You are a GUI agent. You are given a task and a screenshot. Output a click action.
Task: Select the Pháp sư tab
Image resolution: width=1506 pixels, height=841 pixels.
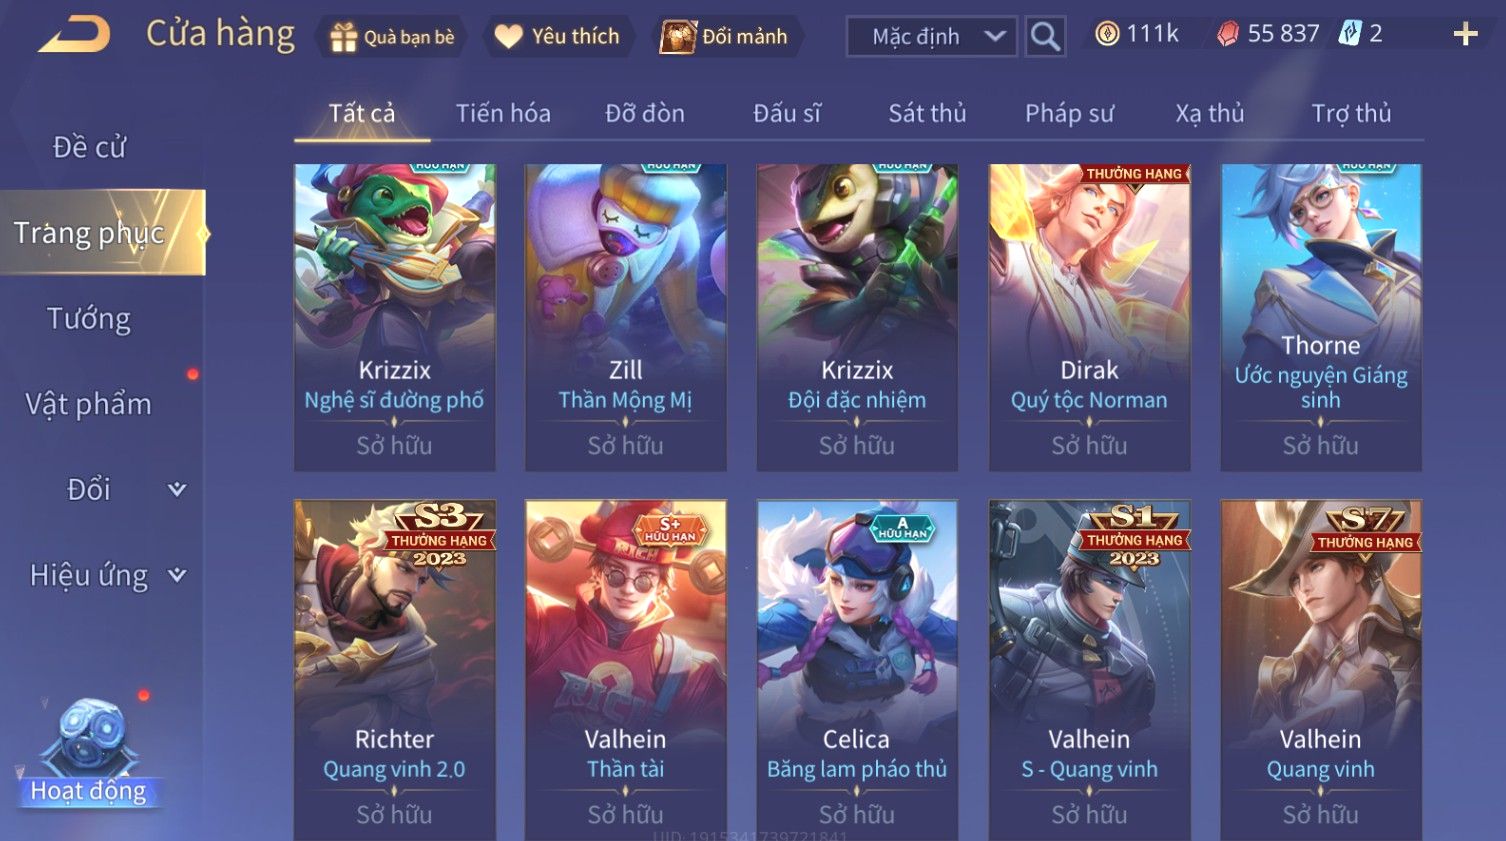pos(1069,113)
